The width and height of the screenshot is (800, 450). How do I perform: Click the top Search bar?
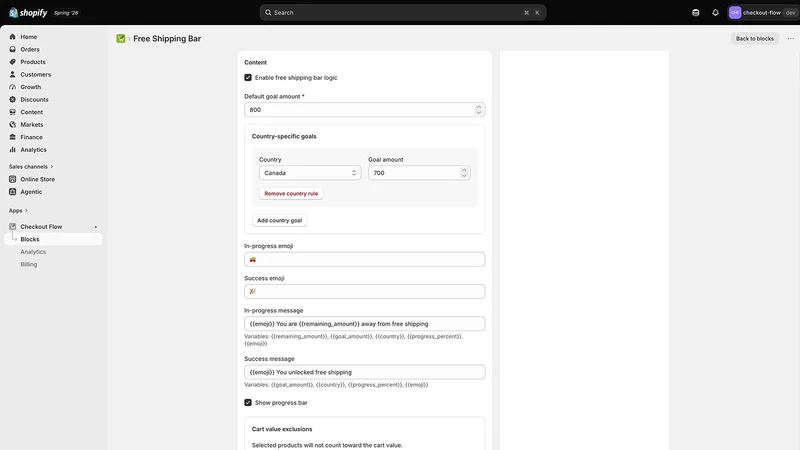coord(403,13)
